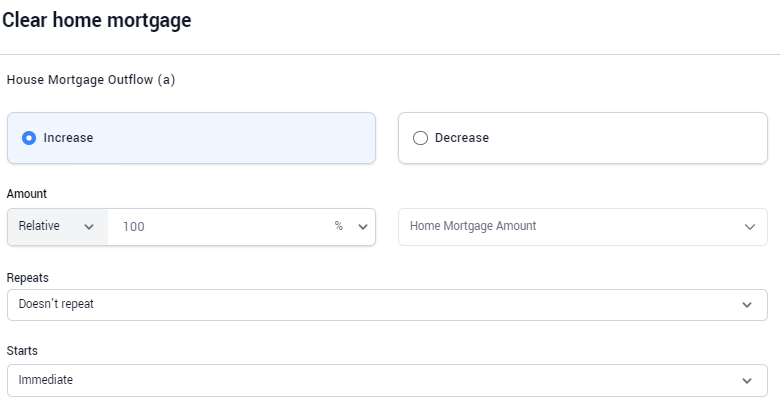Choose the Decrease option card
The width and height of the screenshot is (780, 408).
pos(583,138)
